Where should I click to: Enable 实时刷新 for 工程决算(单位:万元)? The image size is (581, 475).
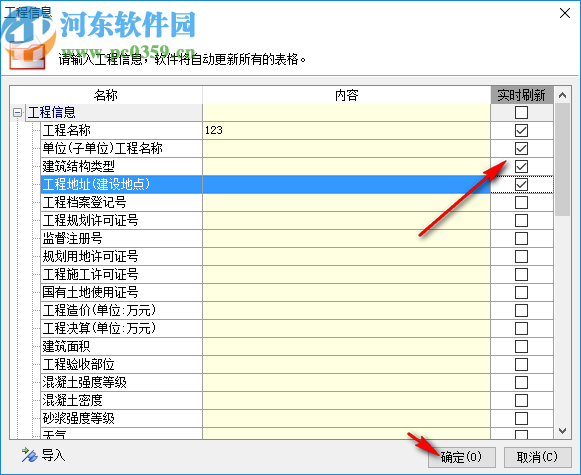521,328
